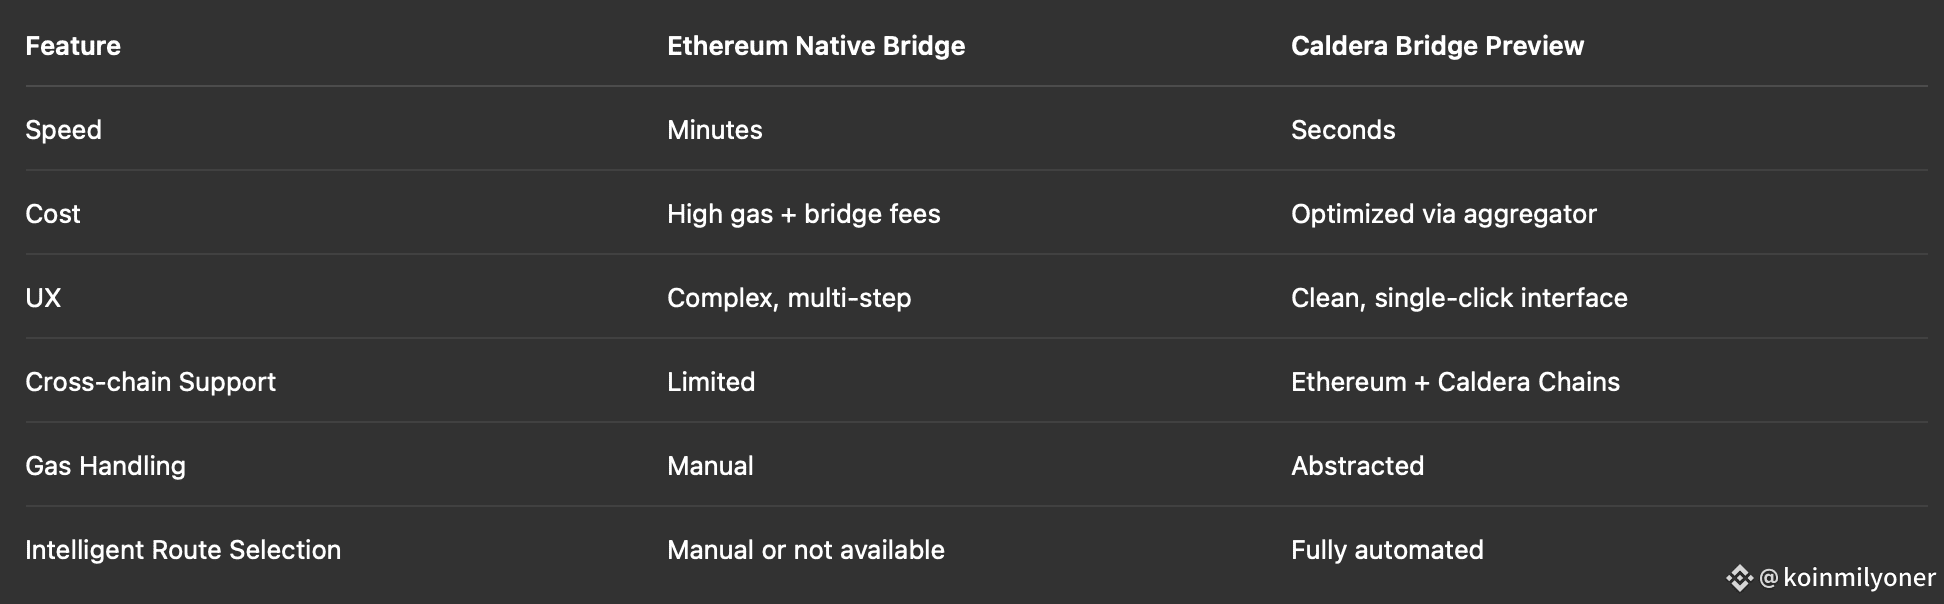Select the Fully automated cell
1944x604 pixels.
[x=1387, y=550]
